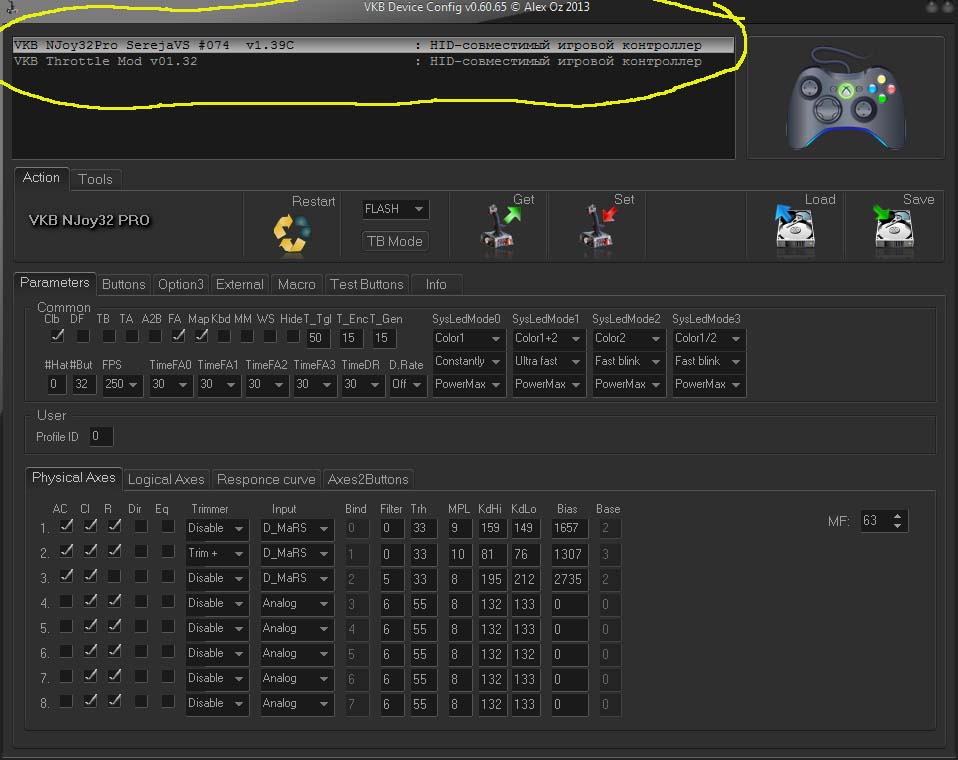Go to the Test Buttons tab
958x760 pixels.
point(367,284)
